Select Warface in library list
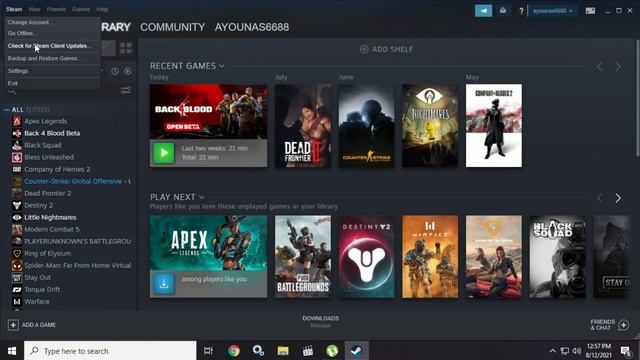640x360 pixels. point(37,302)
